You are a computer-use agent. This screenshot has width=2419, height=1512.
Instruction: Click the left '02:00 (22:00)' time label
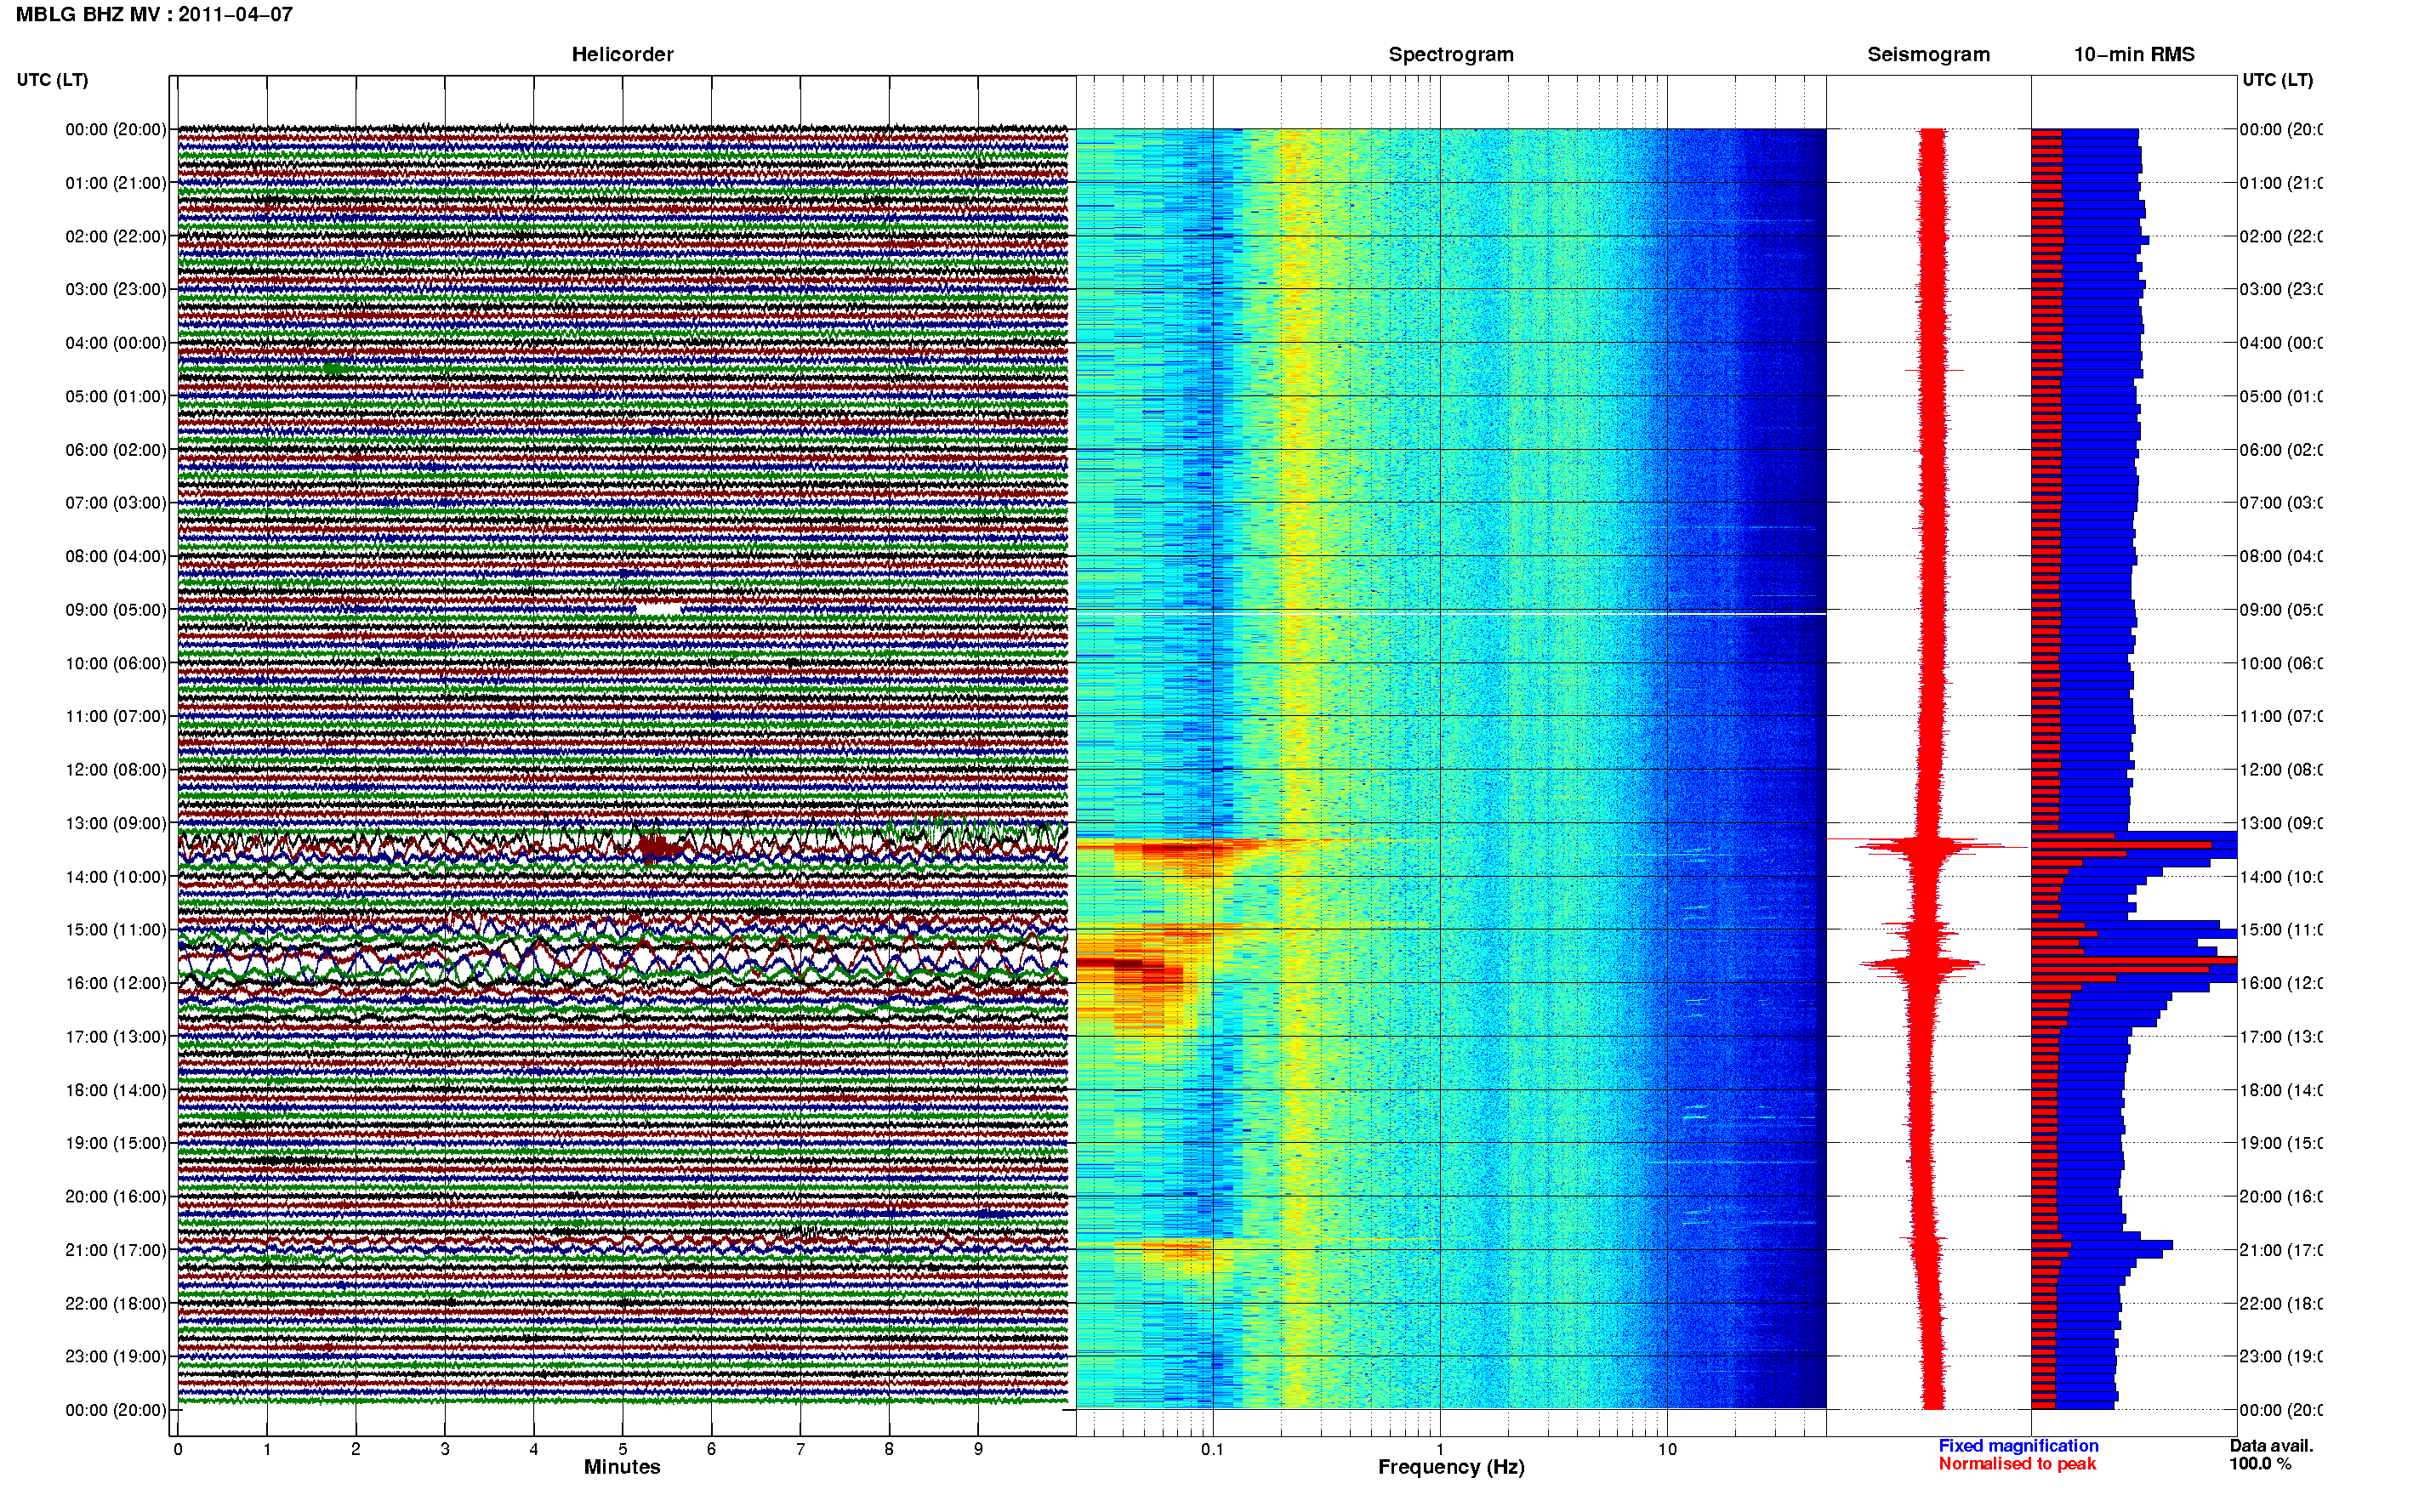[116, 236]
